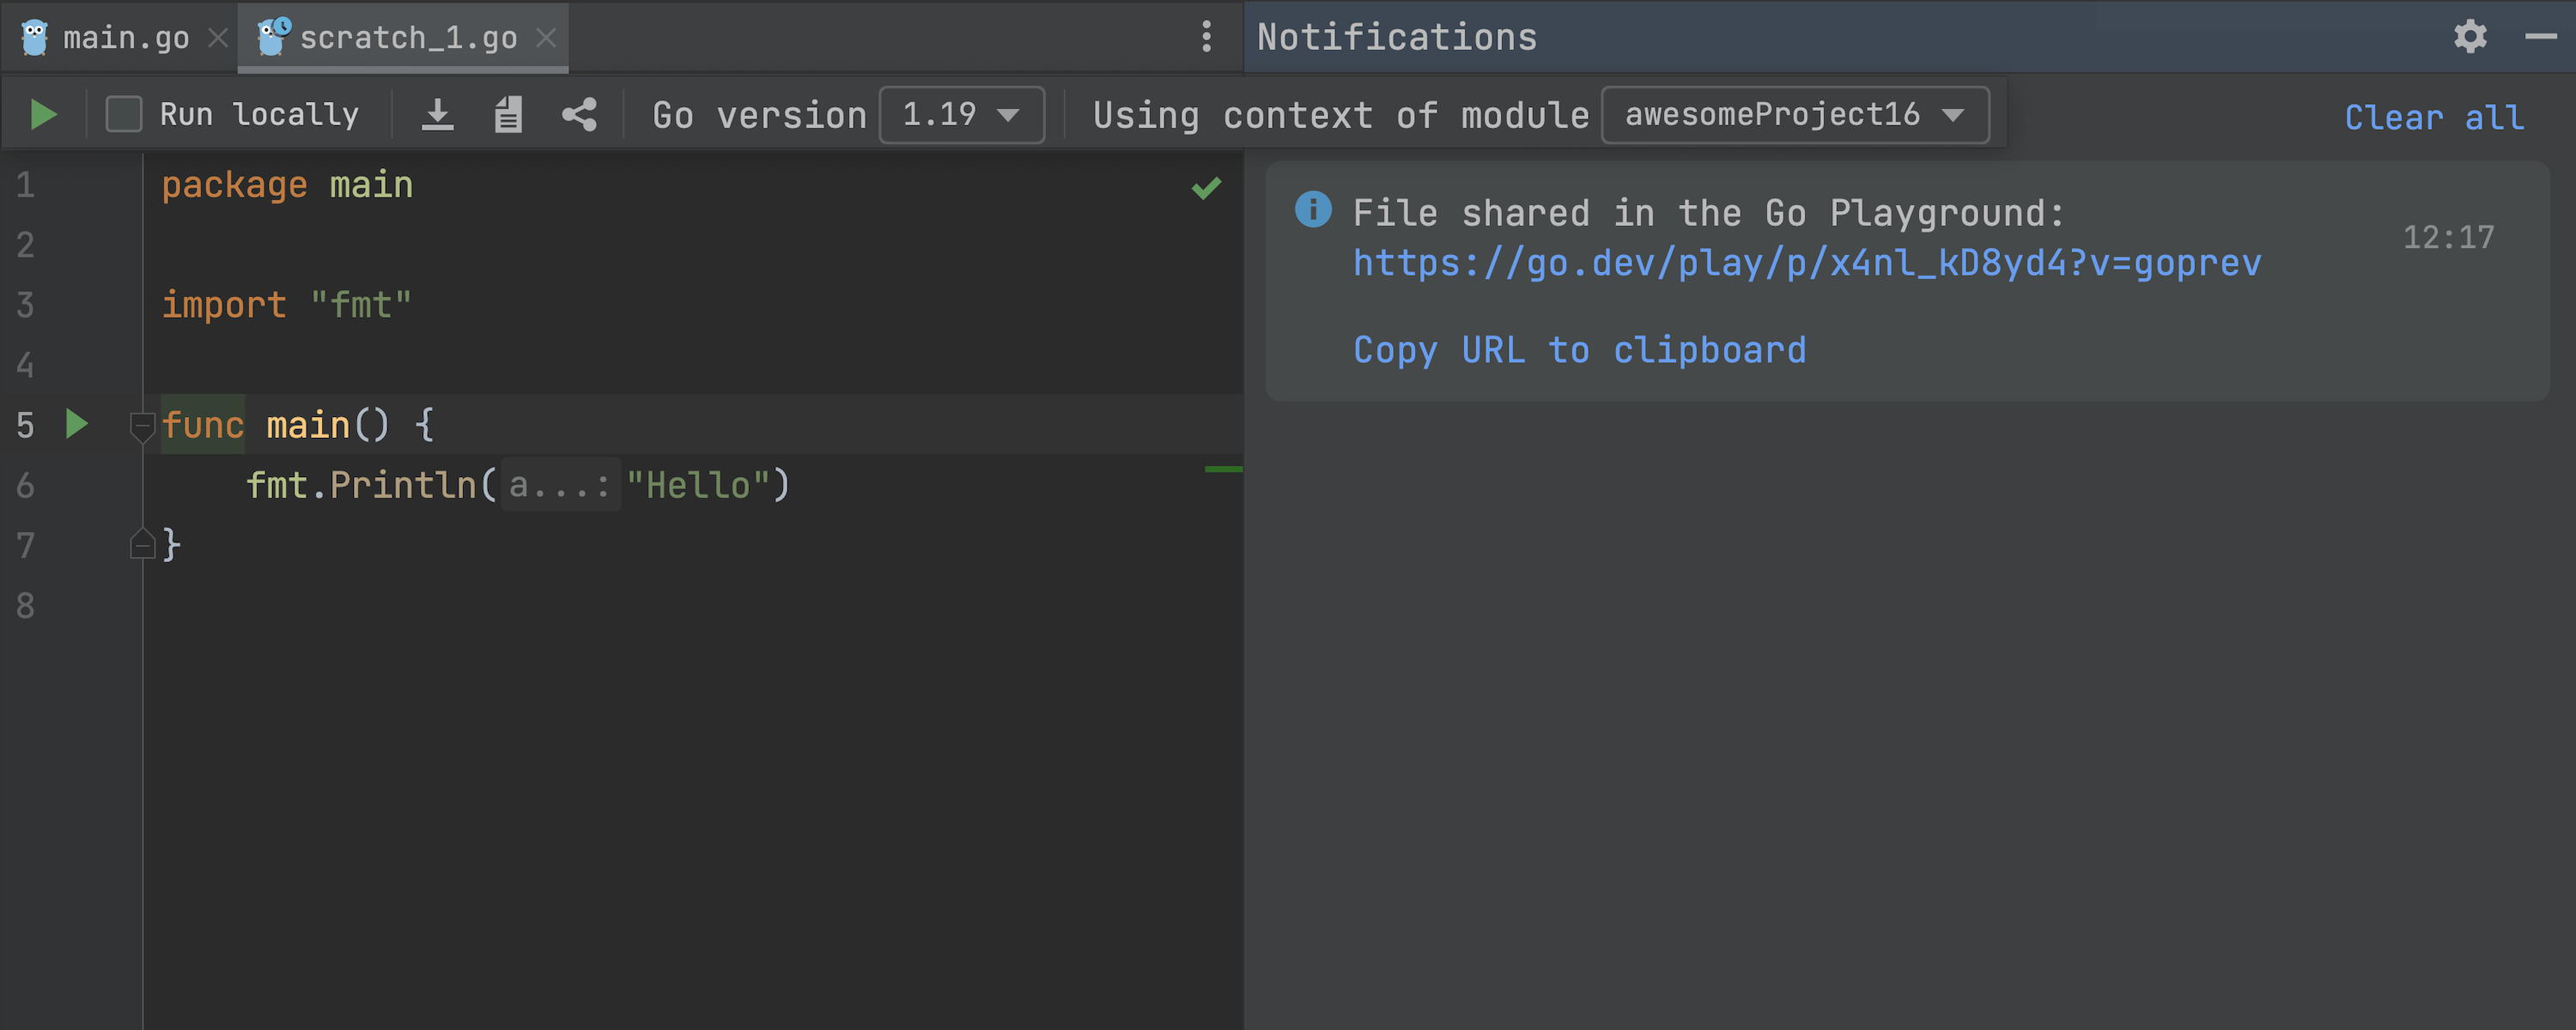
Task: Click the info icon in notification
Action: [1313, 210]
